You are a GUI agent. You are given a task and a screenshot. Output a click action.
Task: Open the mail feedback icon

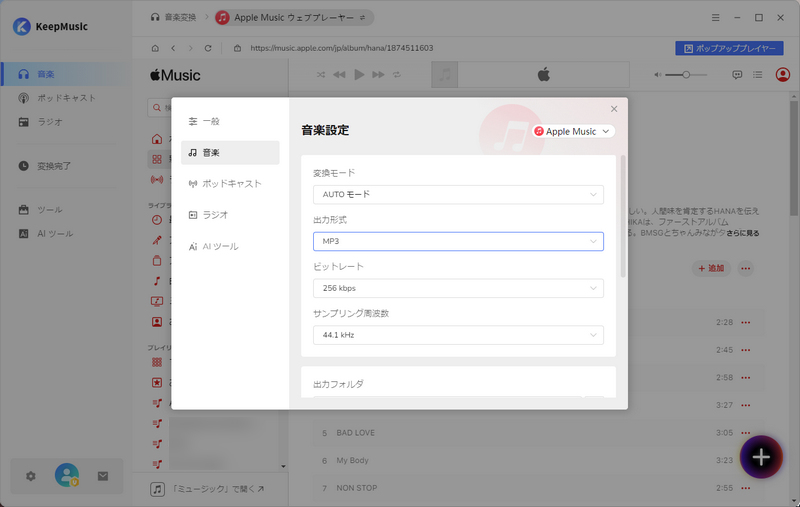click(x=103, y=476)
